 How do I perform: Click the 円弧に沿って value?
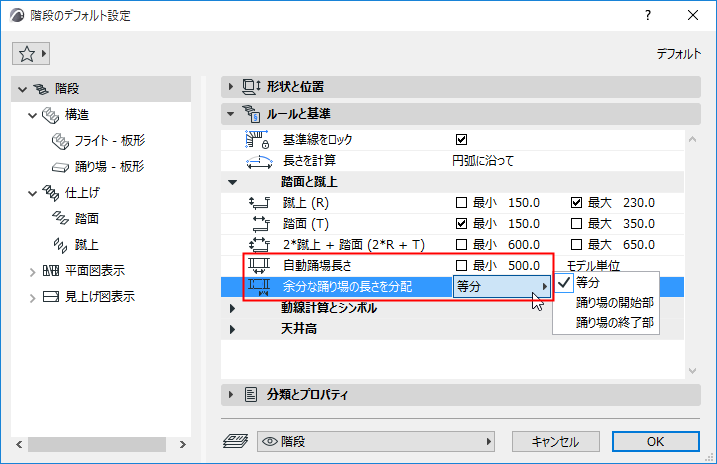tap(483, 161)
